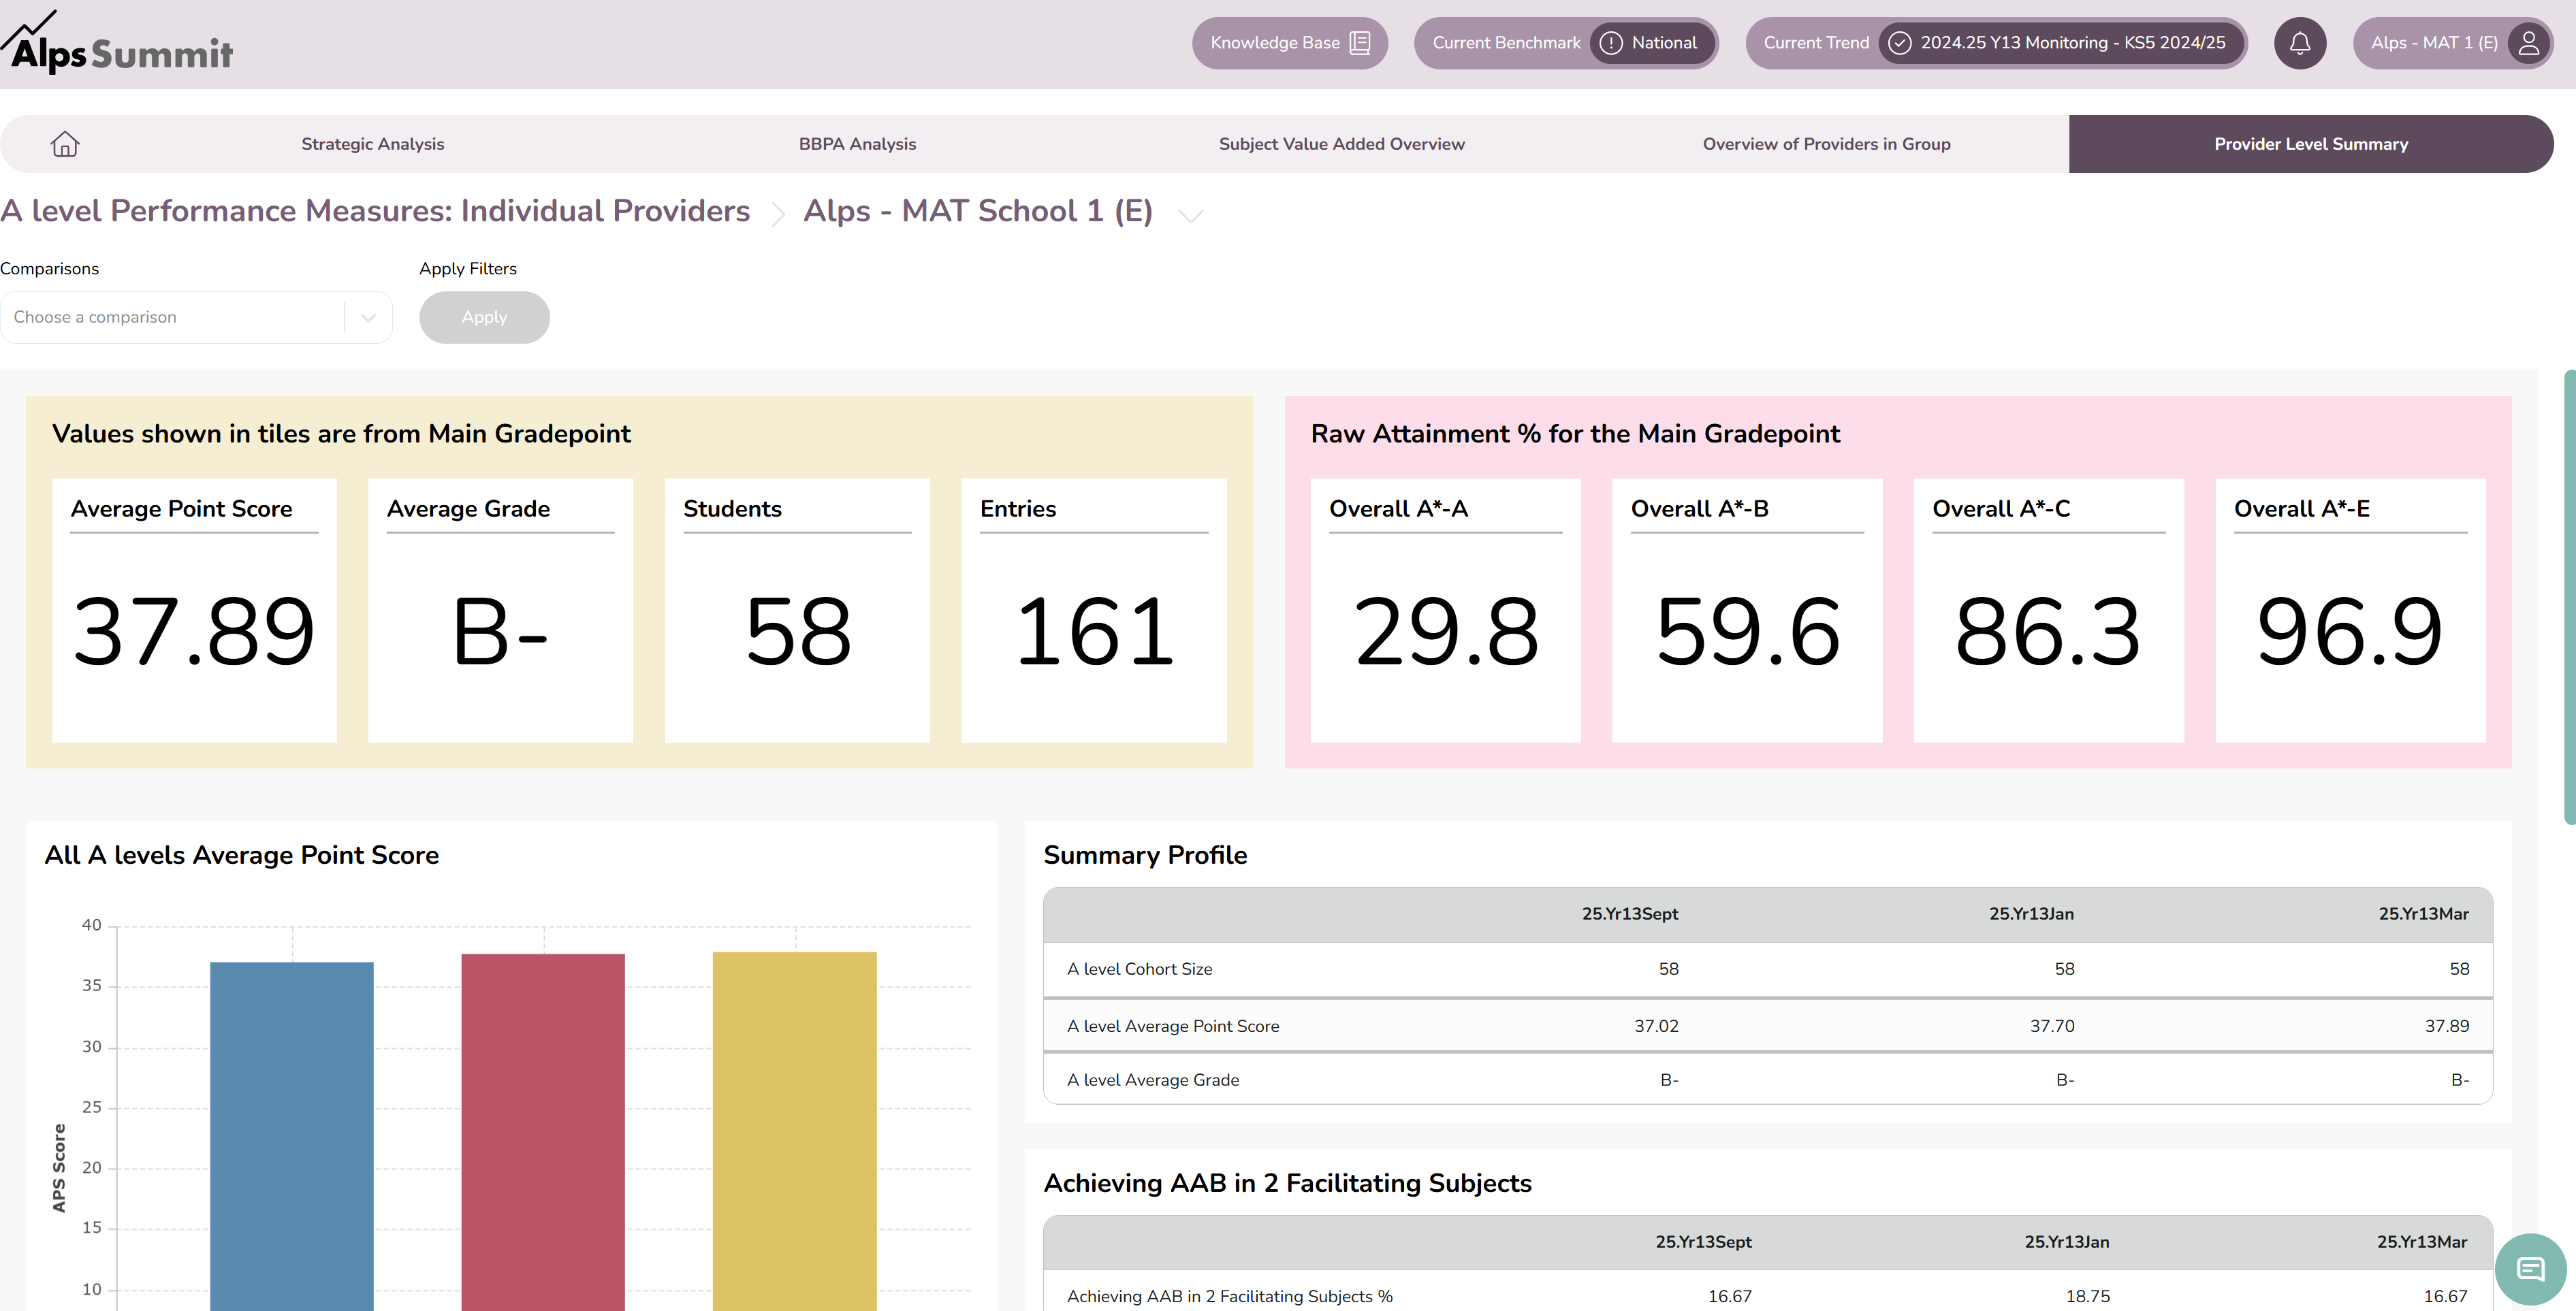Click the National benchmark info icon

click(1610, 43)
